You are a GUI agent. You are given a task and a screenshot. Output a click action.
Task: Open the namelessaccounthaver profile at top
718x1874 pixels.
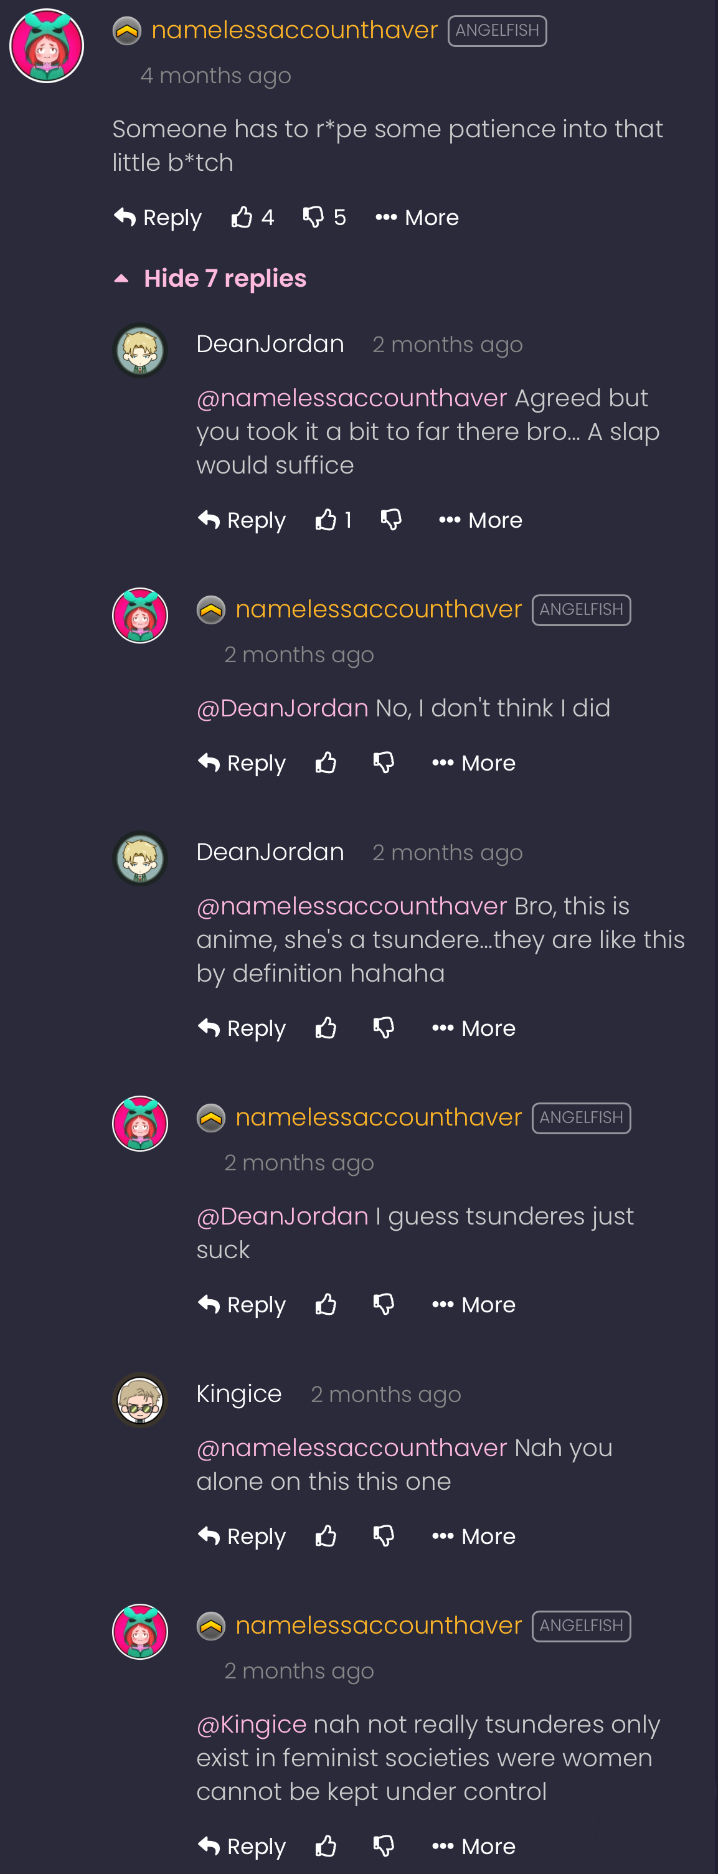(x=294, y=30)
